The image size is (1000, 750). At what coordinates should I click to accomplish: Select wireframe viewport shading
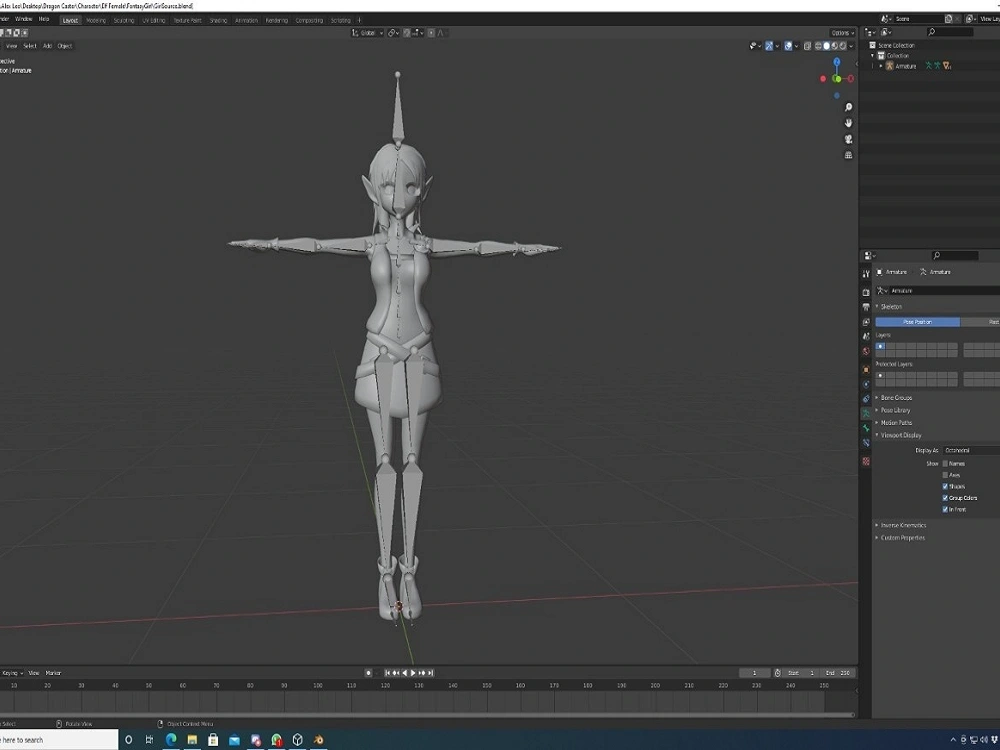(x=818, y=46)
